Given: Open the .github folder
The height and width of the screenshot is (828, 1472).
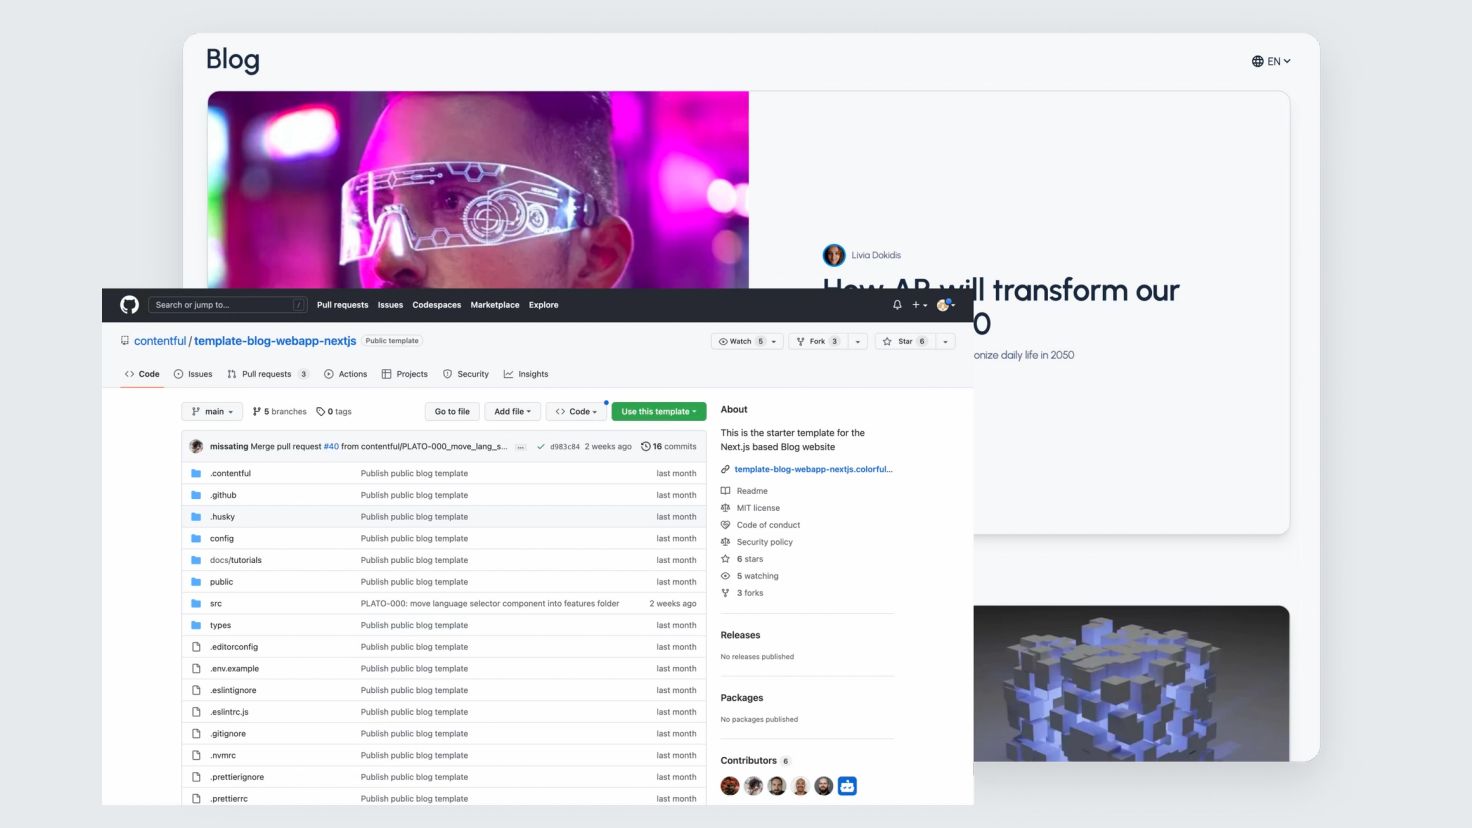Looking at the screenshot, I should tap(223, 495).
